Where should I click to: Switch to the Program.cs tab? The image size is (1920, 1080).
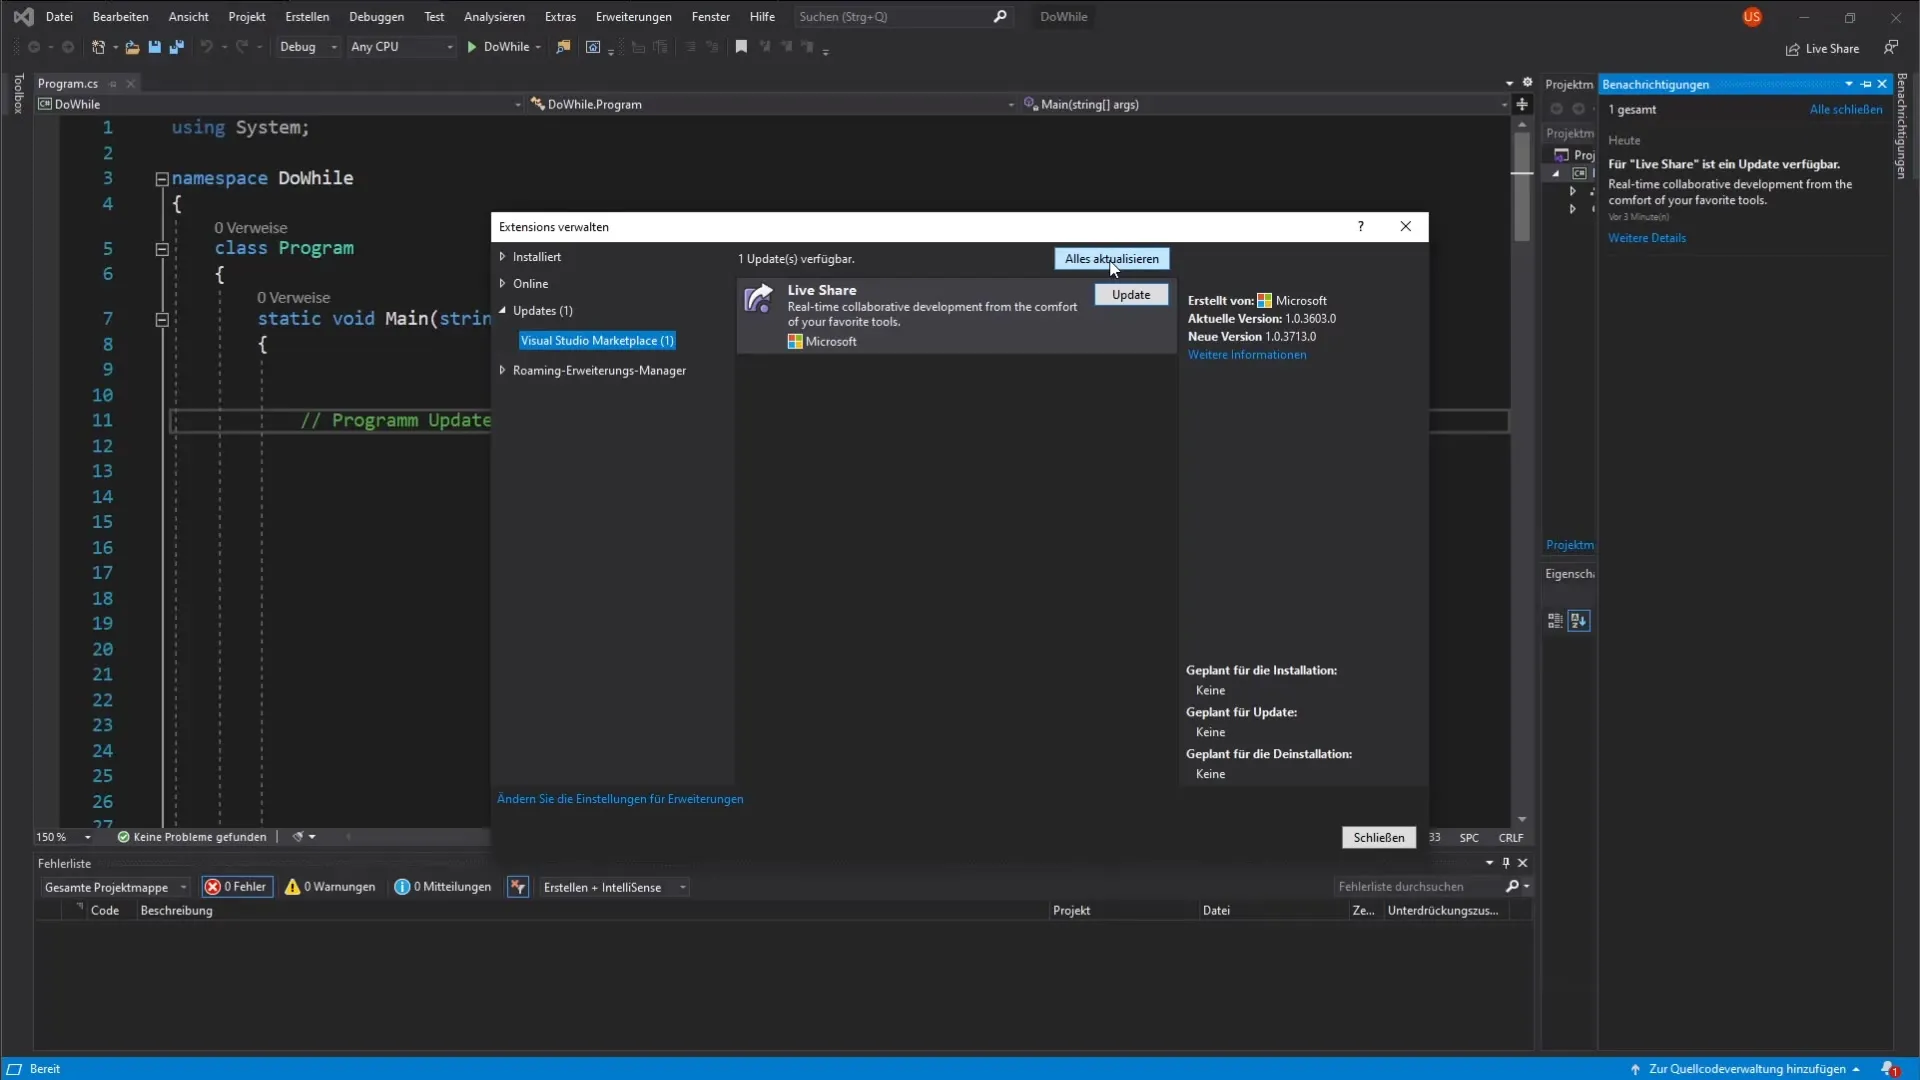pyautogui.click(x=68, y=84)
